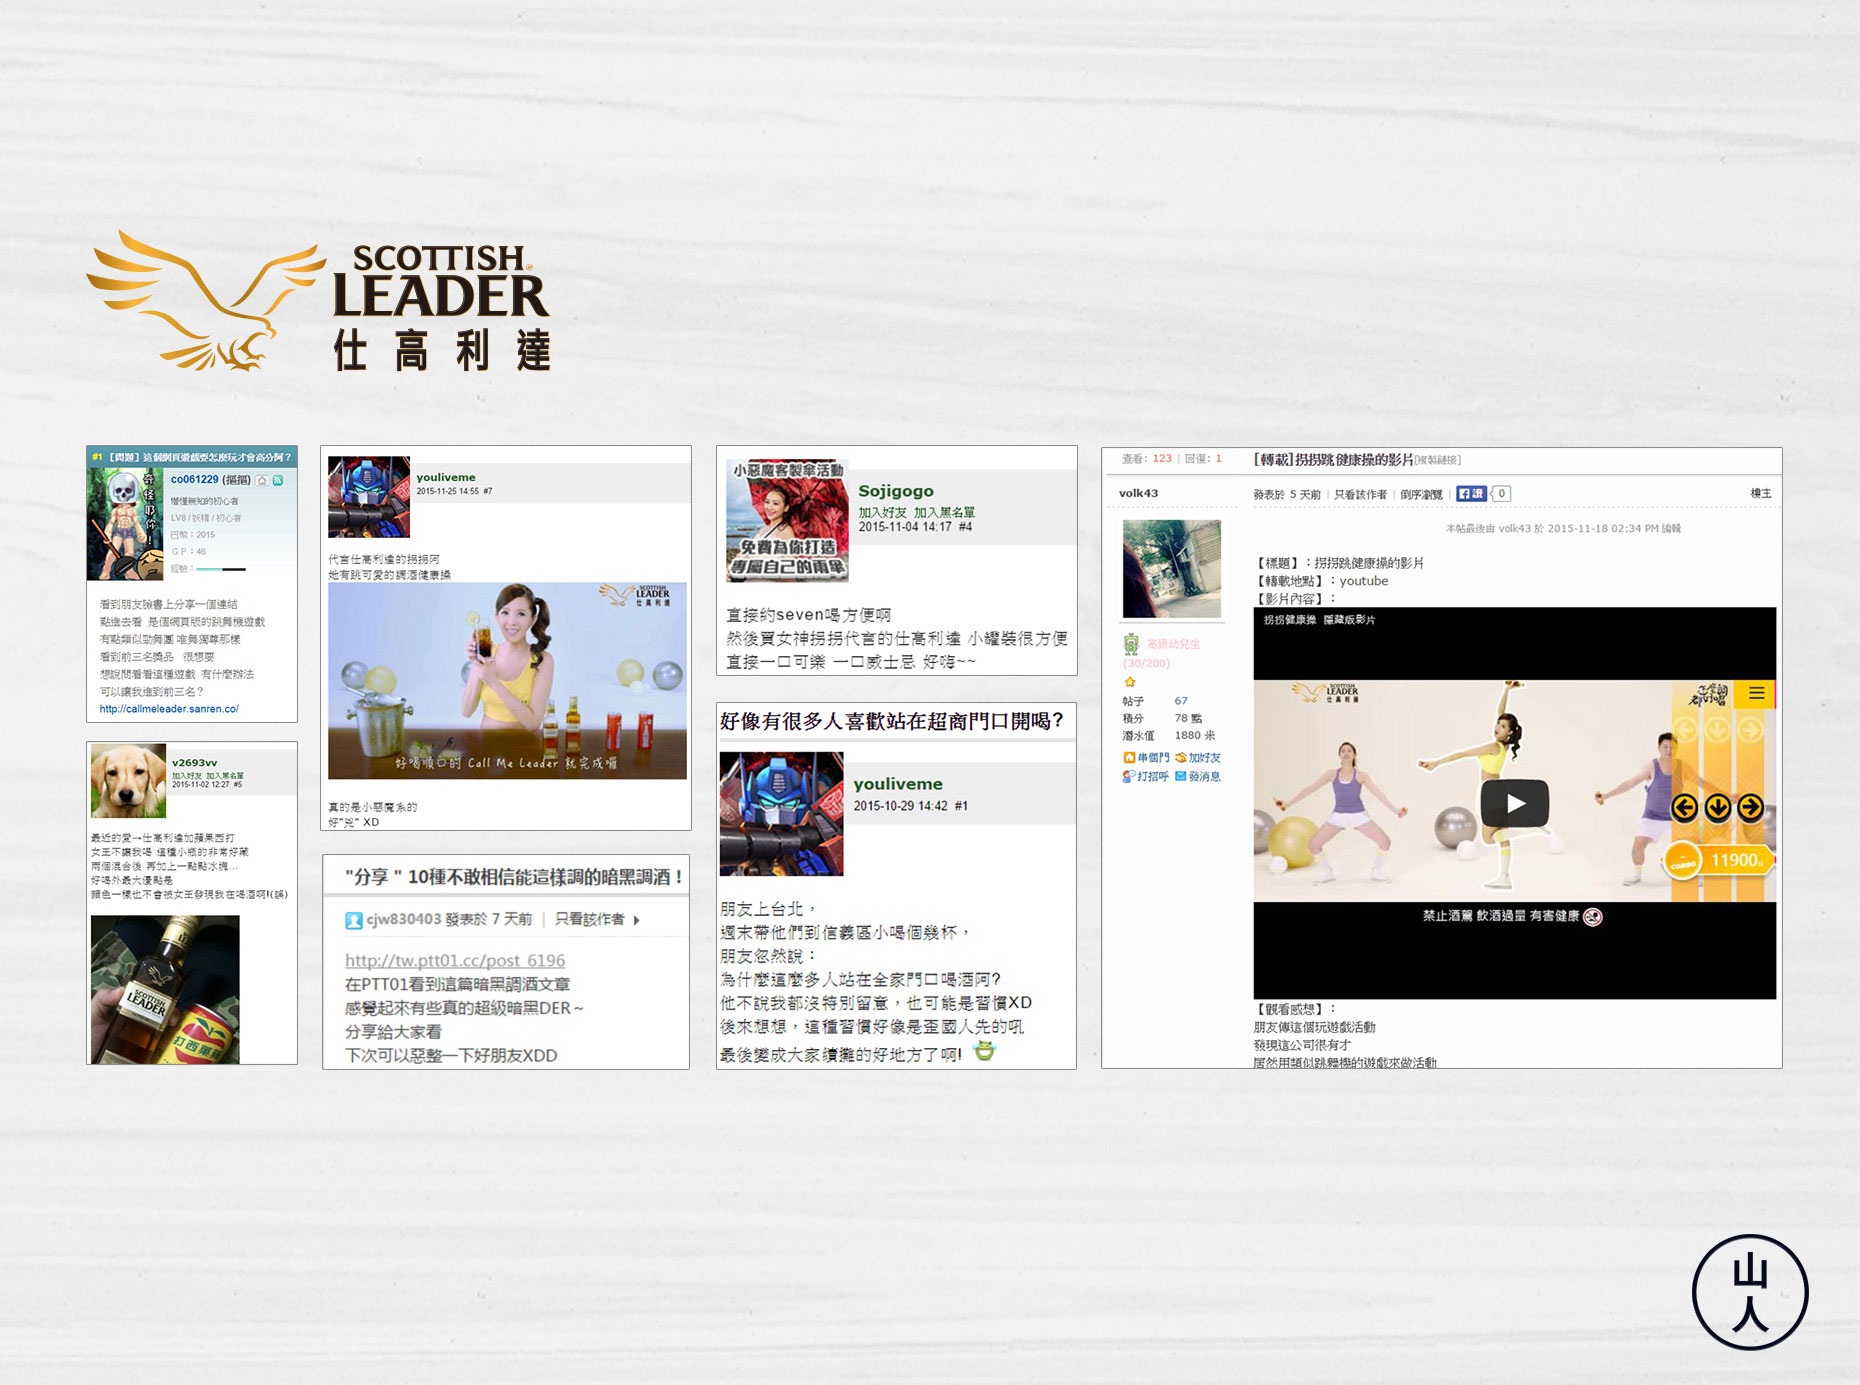Click post count 67 in volk43 stats
This screenshot has width=1860, height=1385.
(1181, 701)
